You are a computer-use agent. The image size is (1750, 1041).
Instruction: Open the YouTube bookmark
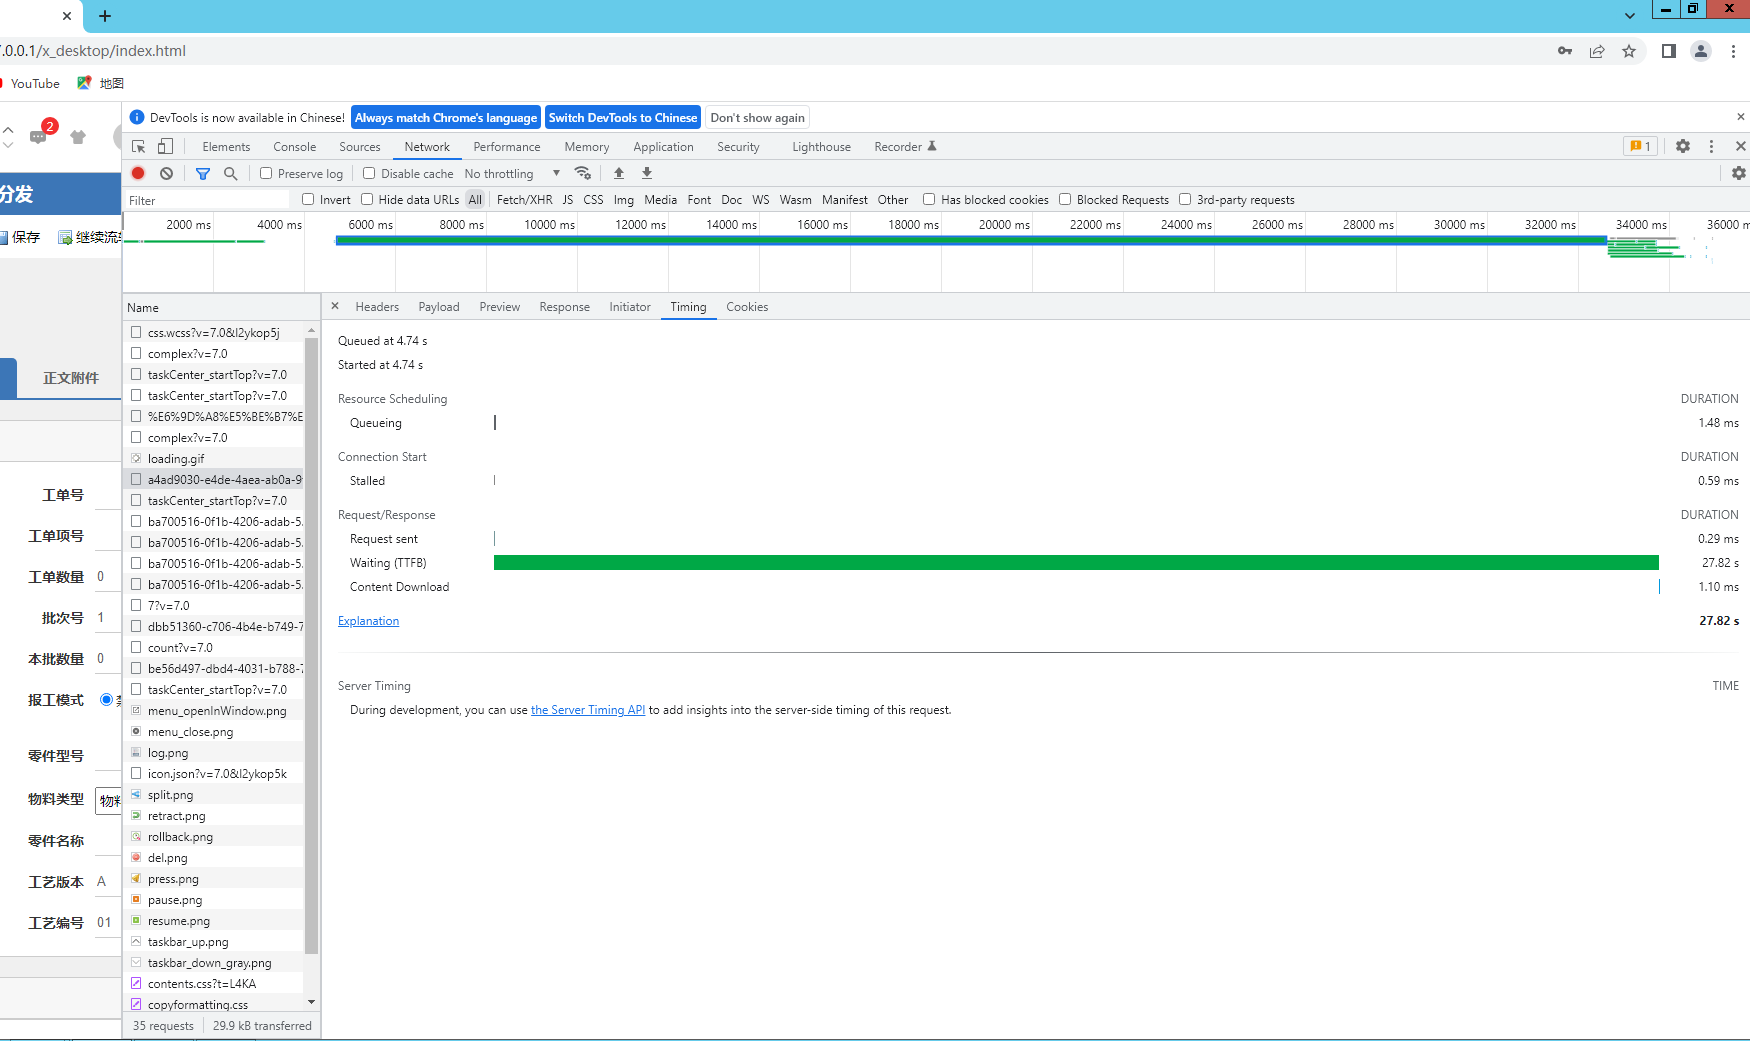pos(31,83)
